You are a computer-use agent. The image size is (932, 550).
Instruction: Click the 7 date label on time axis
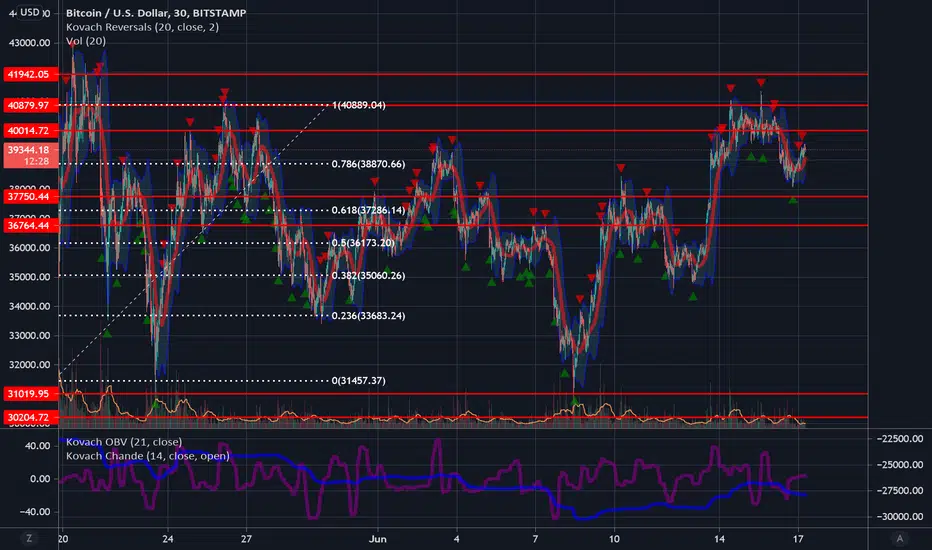(x=535, y=539)
